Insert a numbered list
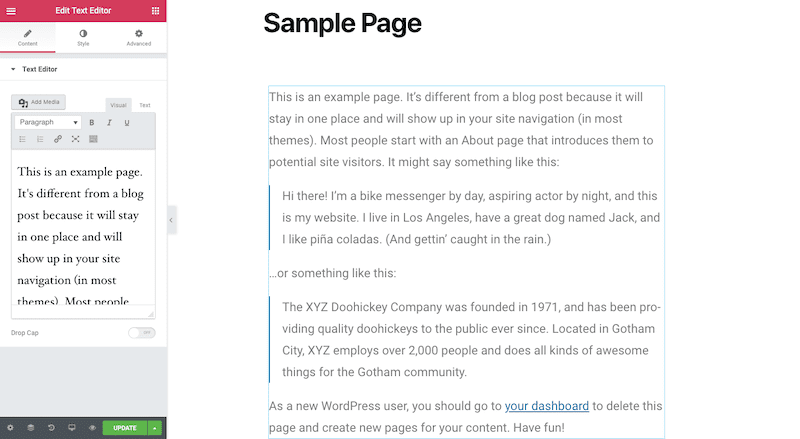The height and width of the screenshot is (439, 800). pos(40,139)
